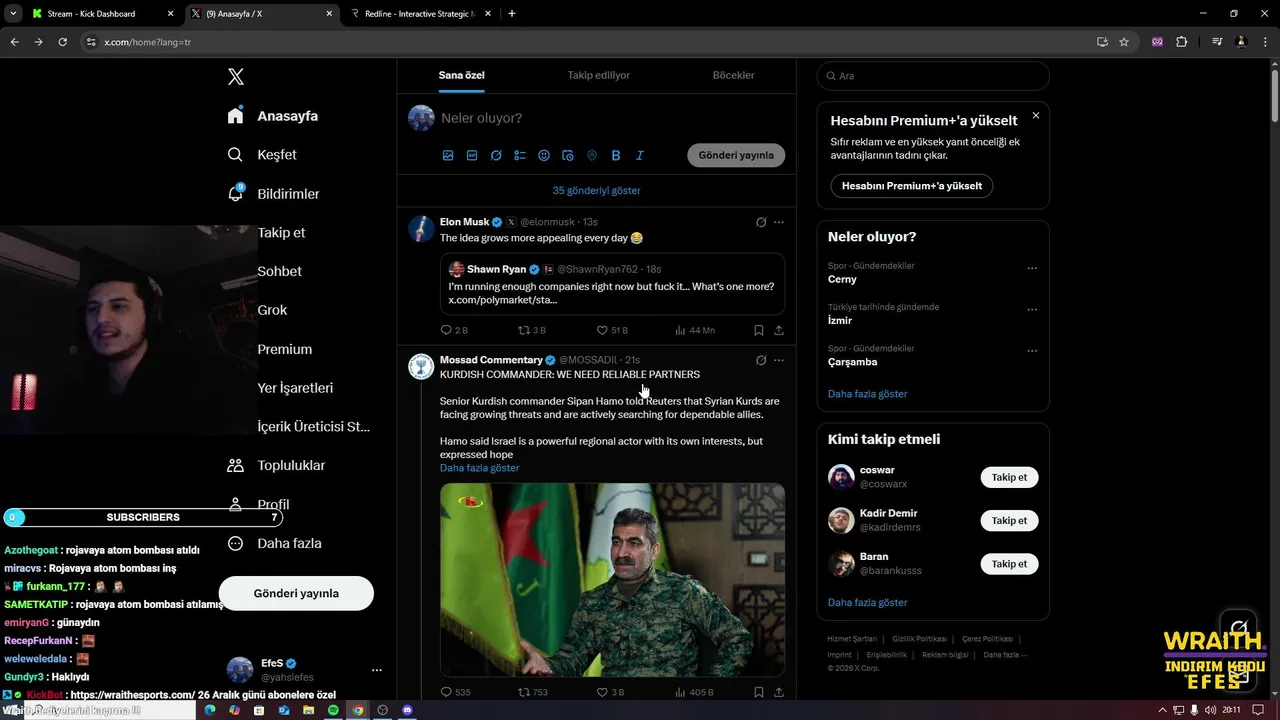This screenshot has height=720, width=1280.
Task: Use Grok enhance icon in composer
Action: pos(496,155)
